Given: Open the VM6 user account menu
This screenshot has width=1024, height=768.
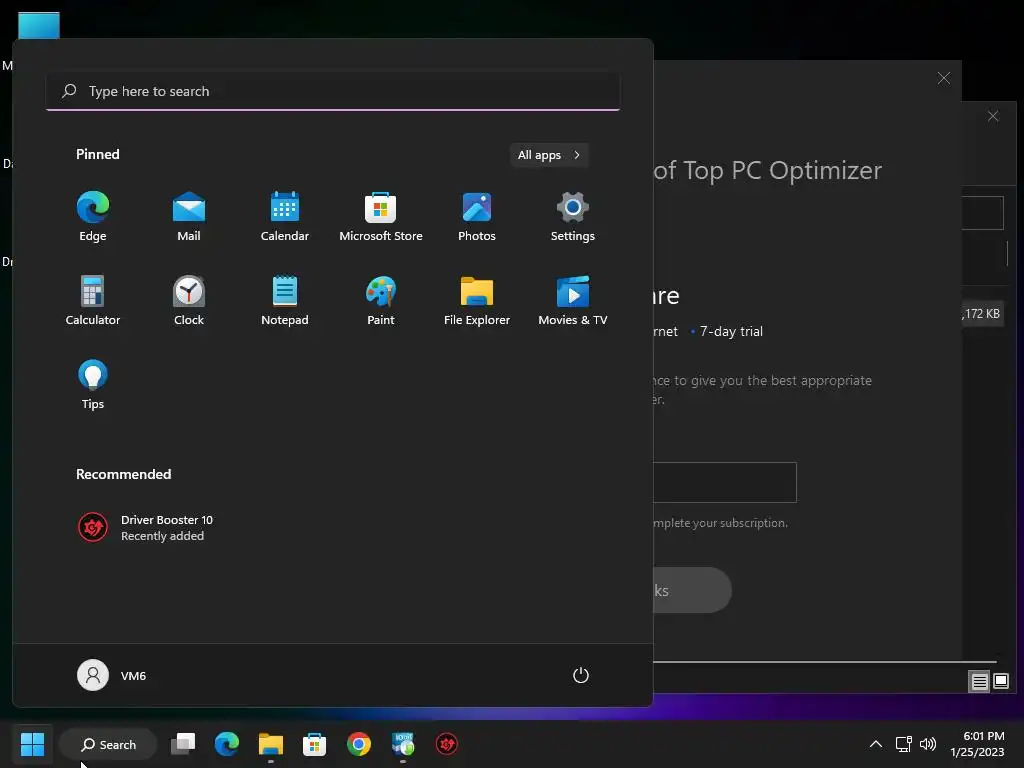Looking at the screenshot, I should click(112, 675).
